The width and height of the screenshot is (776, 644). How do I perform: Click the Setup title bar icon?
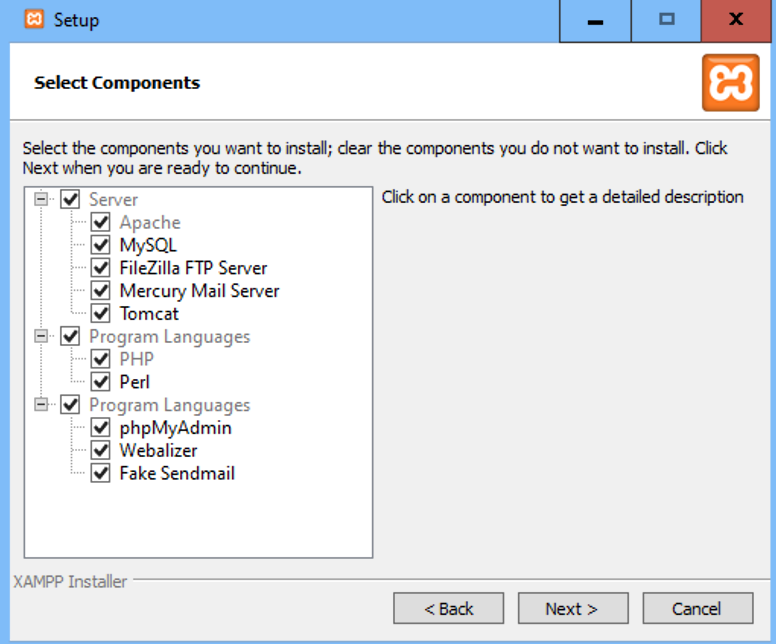pos(34,19)
